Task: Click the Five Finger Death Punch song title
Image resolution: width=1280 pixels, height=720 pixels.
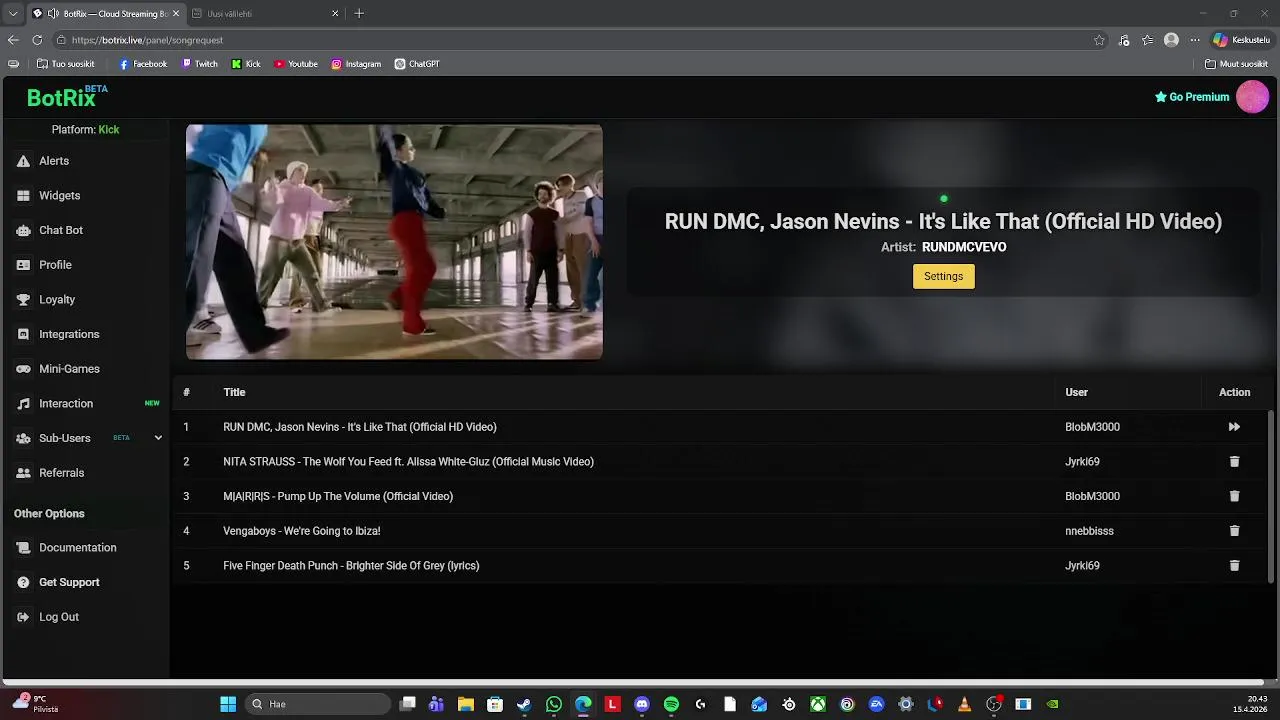Action: [x=351, y=566]
